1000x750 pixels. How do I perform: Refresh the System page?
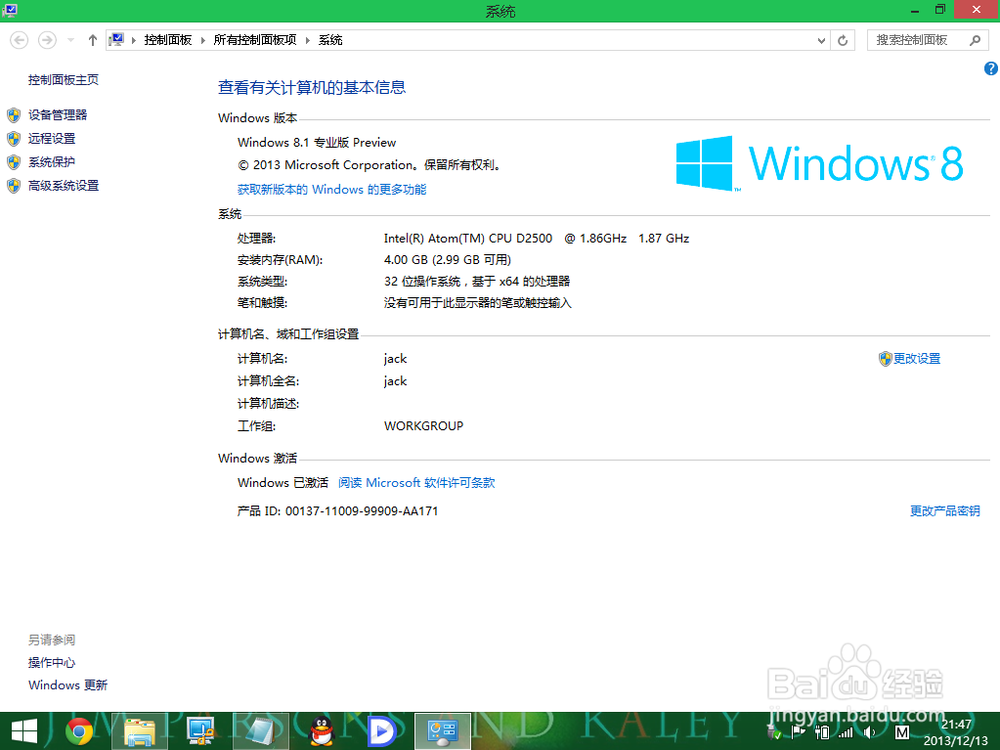pos(842,40)
